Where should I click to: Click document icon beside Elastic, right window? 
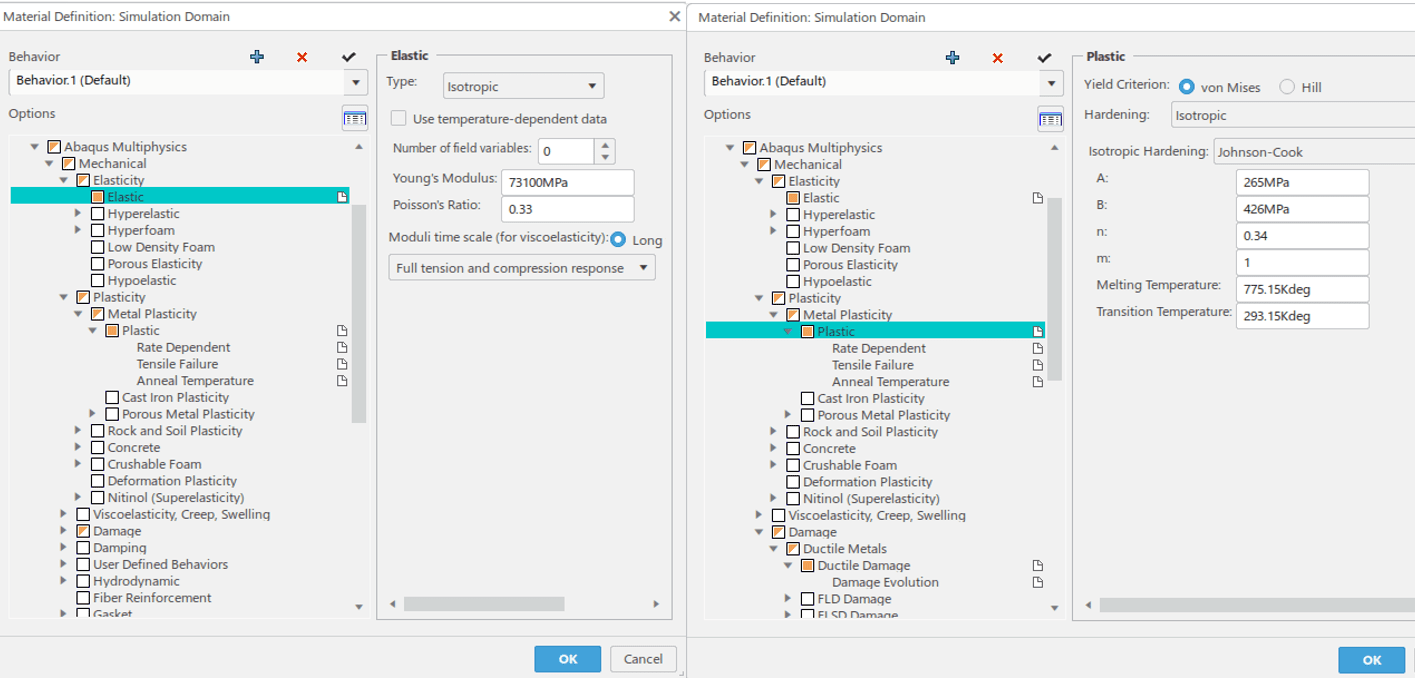(1037, 198)
